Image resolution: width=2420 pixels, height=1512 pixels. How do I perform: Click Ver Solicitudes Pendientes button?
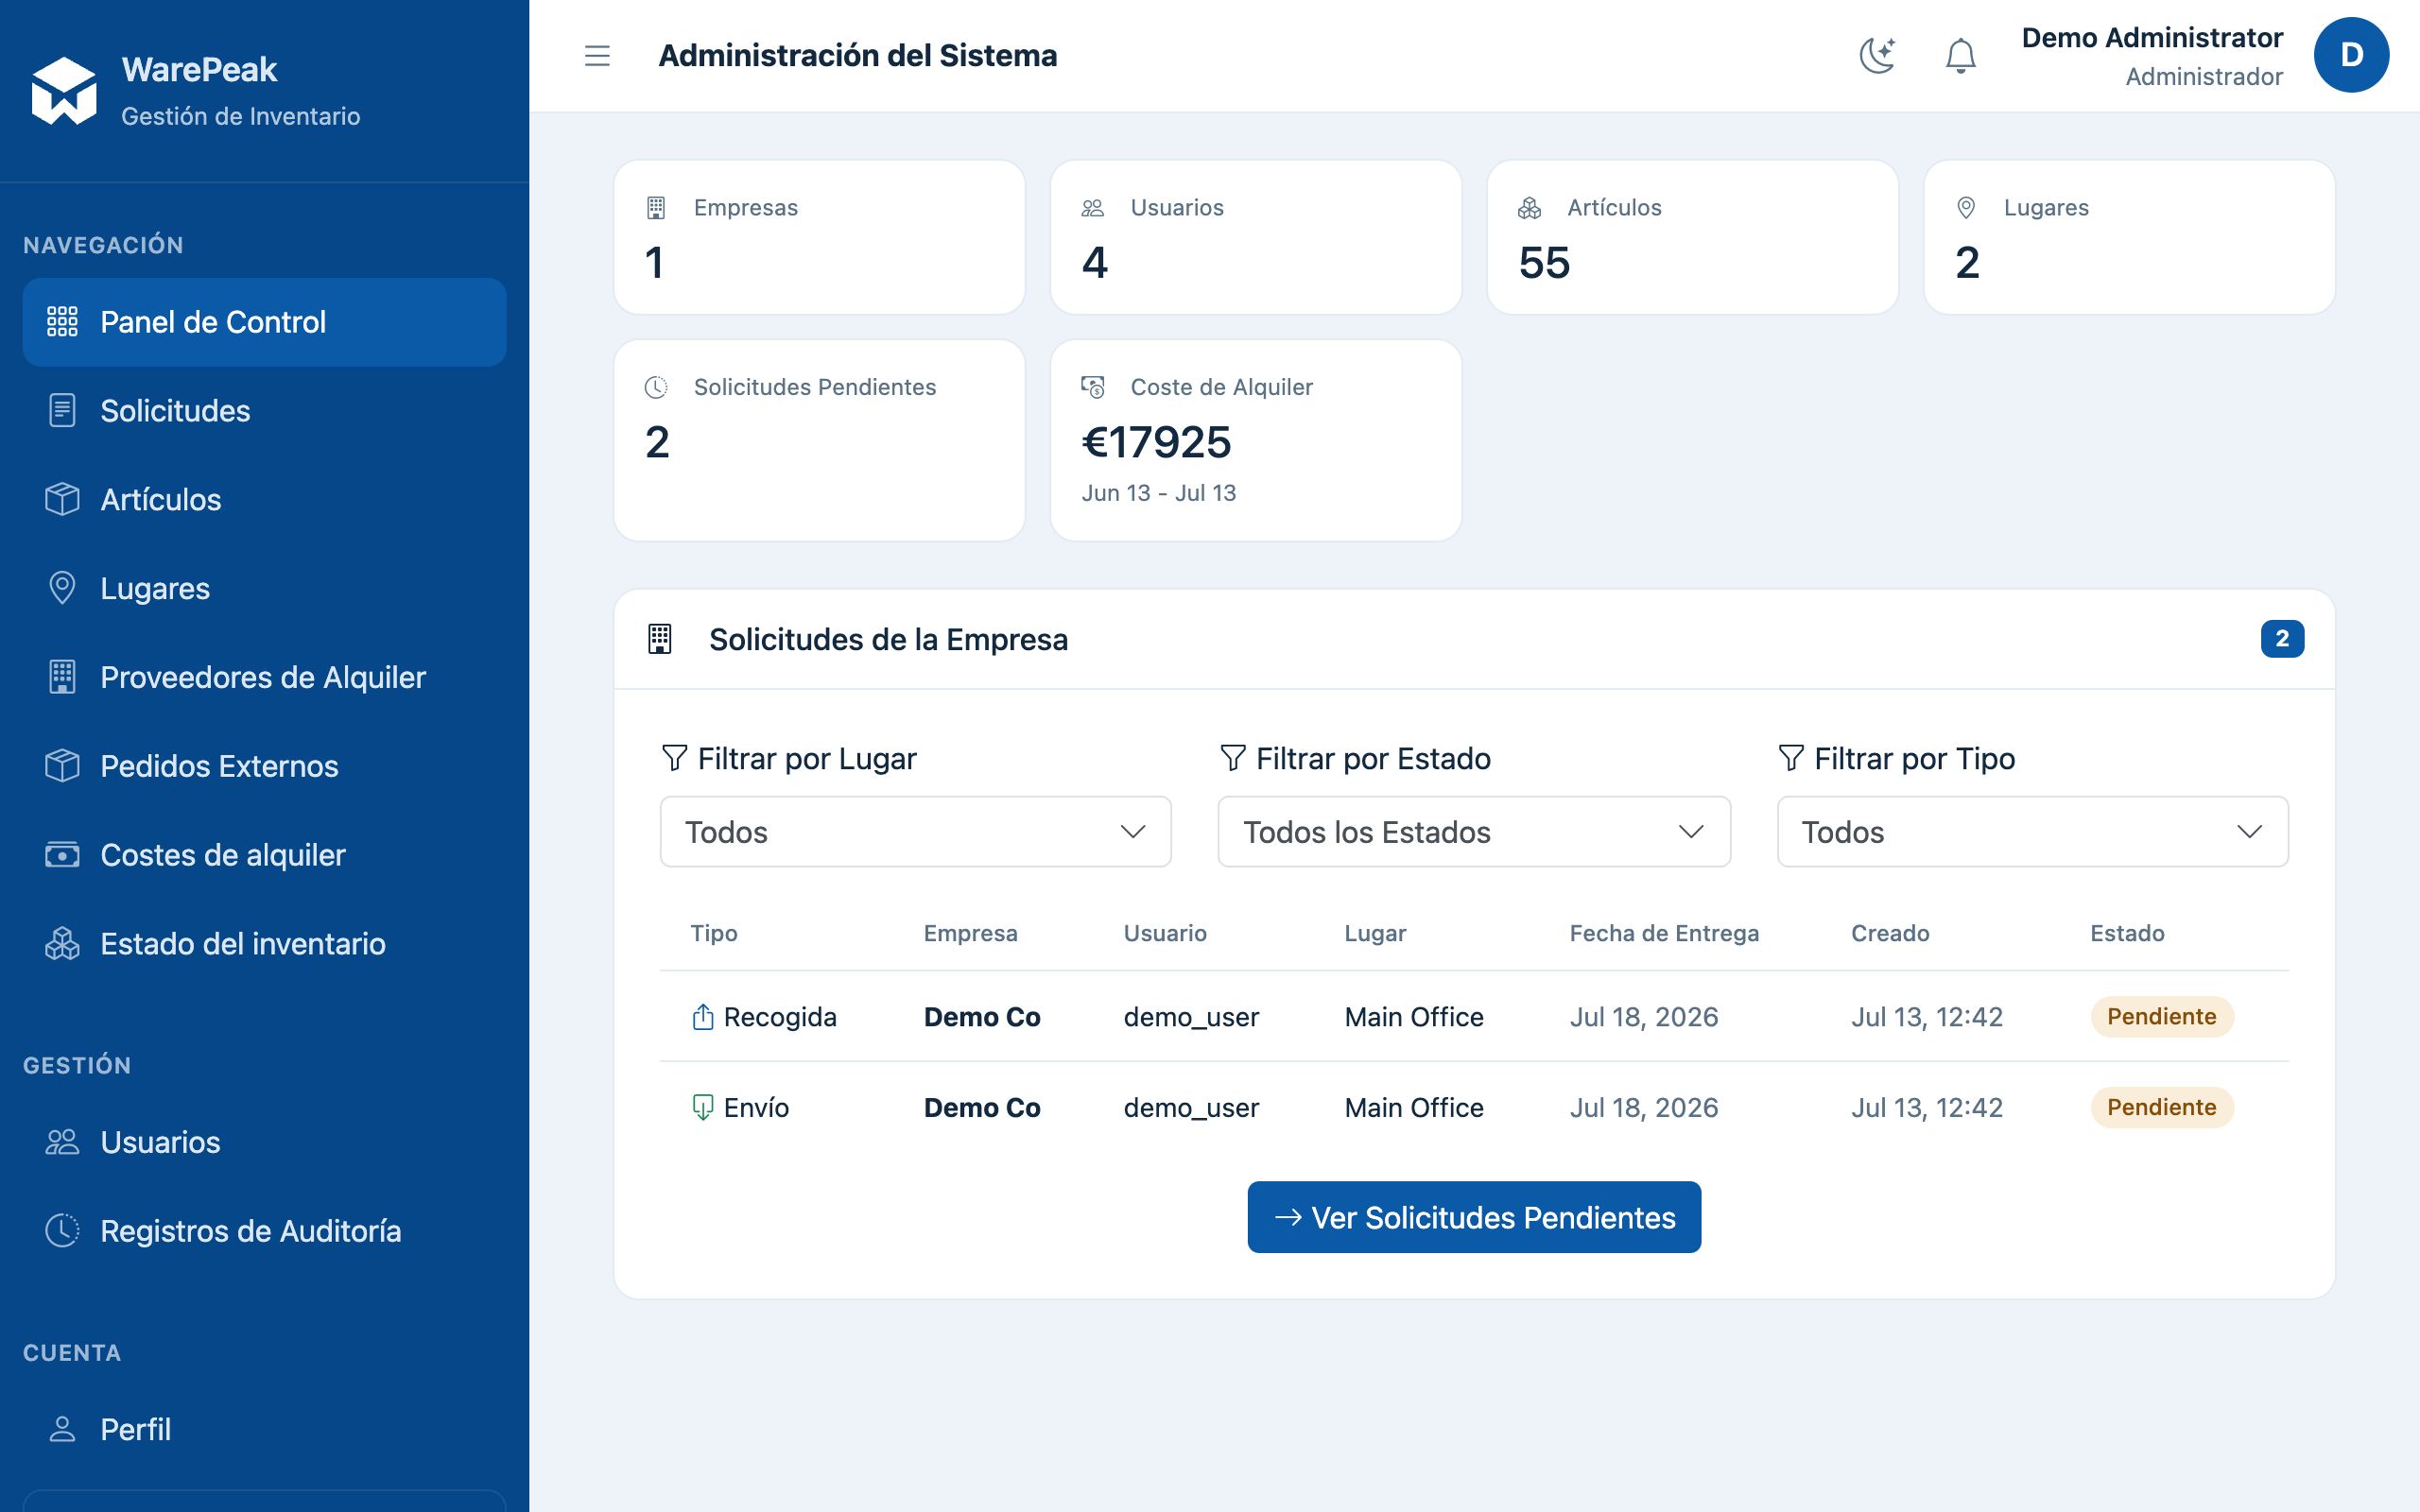(x=1474, y=1217)
